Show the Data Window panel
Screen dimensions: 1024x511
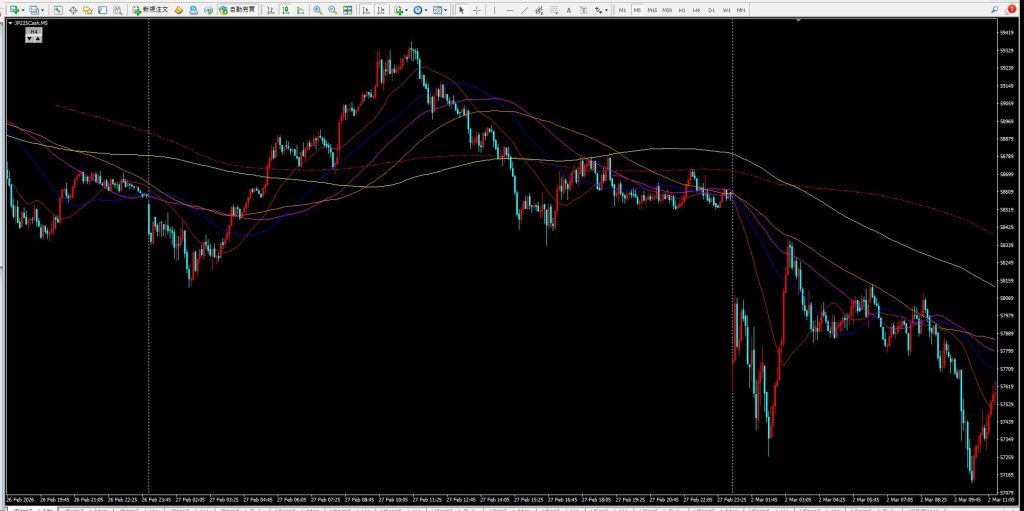click(74, 9)
